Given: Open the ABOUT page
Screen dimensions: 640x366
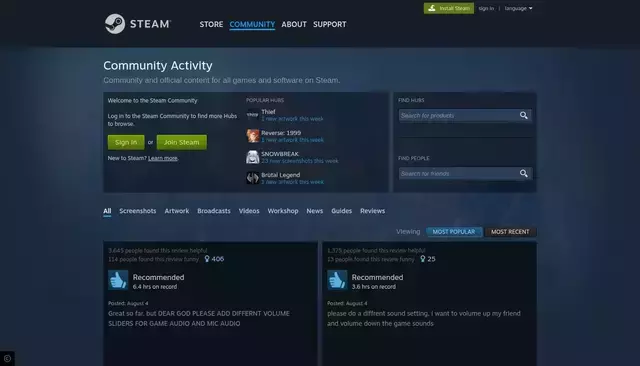Looking at the screenshot, I should (294, 24).
